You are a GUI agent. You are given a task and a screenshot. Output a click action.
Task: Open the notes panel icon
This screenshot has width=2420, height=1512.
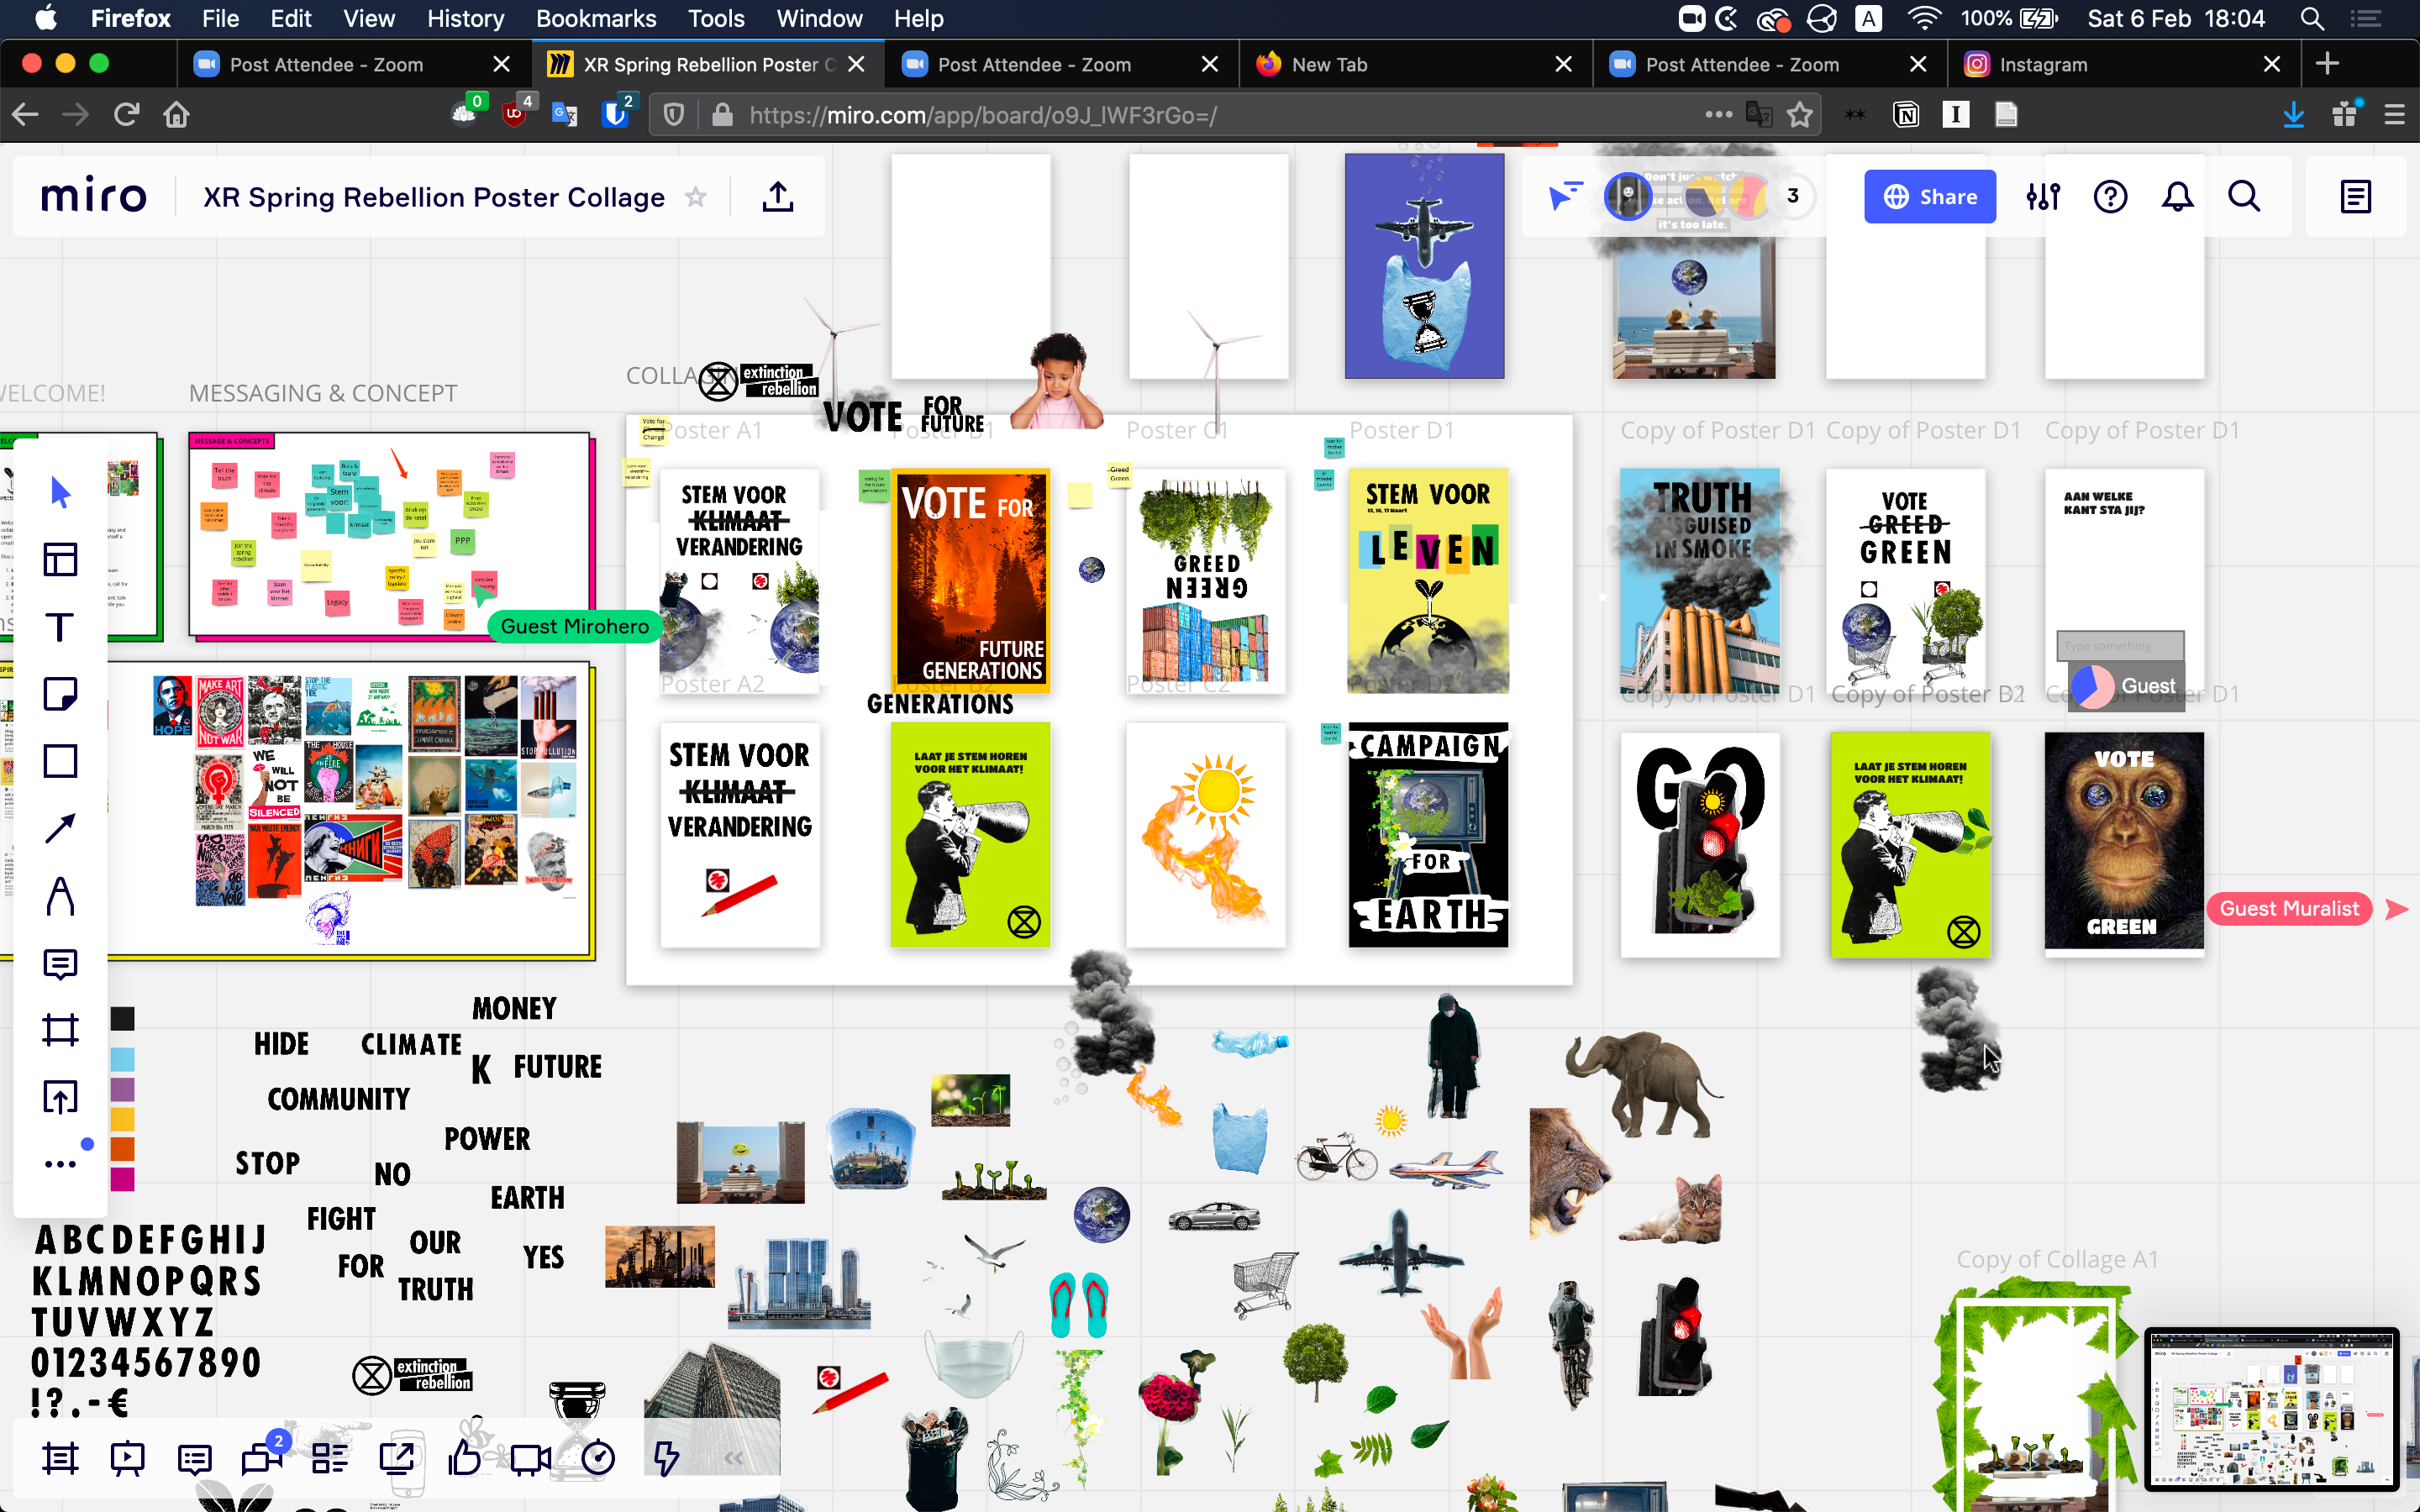coord(2356,197)
